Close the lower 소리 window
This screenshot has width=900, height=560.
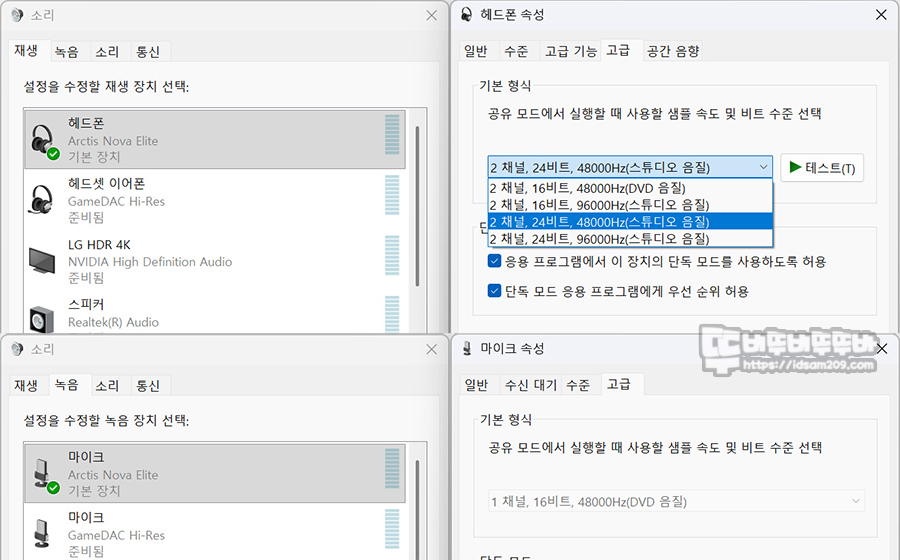coord(432,349)
